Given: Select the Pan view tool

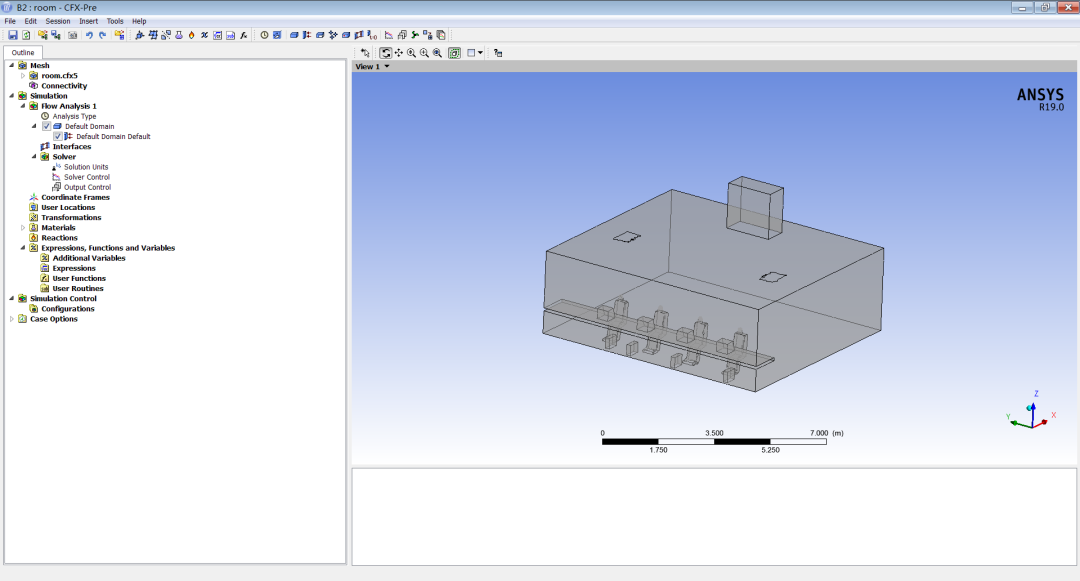Looking at the screenshot, I should coord(399,53).
